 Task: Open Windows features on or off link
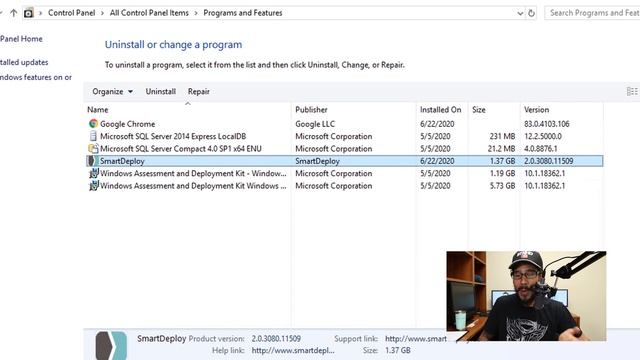point(36,77)
